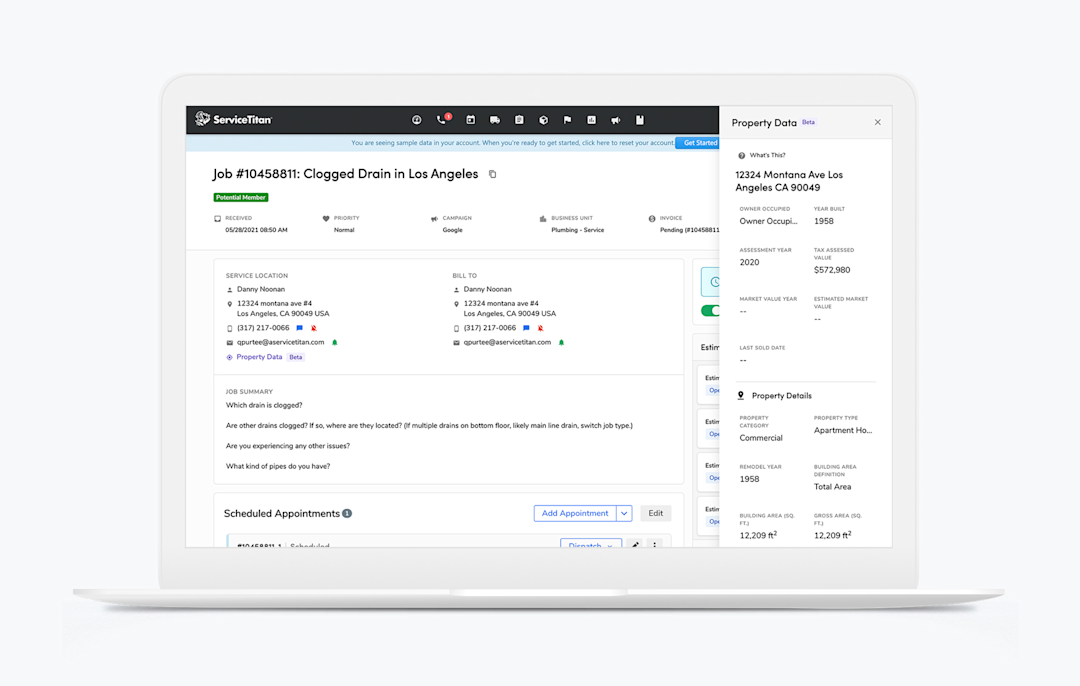Click green bell beside Bill To email
Viewport: 1080px width, 686px height.
[x=561, y=342]
